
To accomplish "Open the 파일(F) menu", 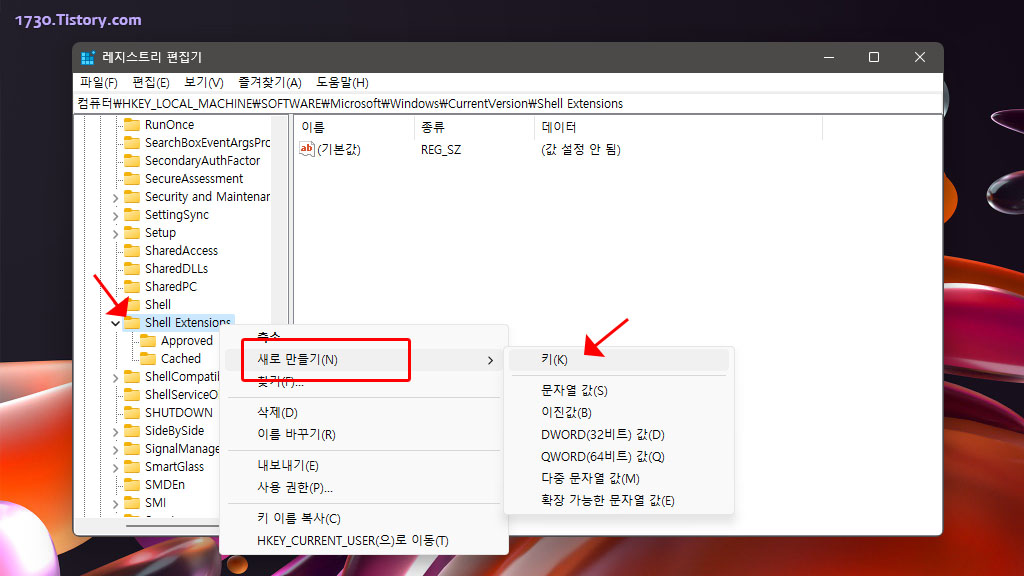I will pos(99,82).
